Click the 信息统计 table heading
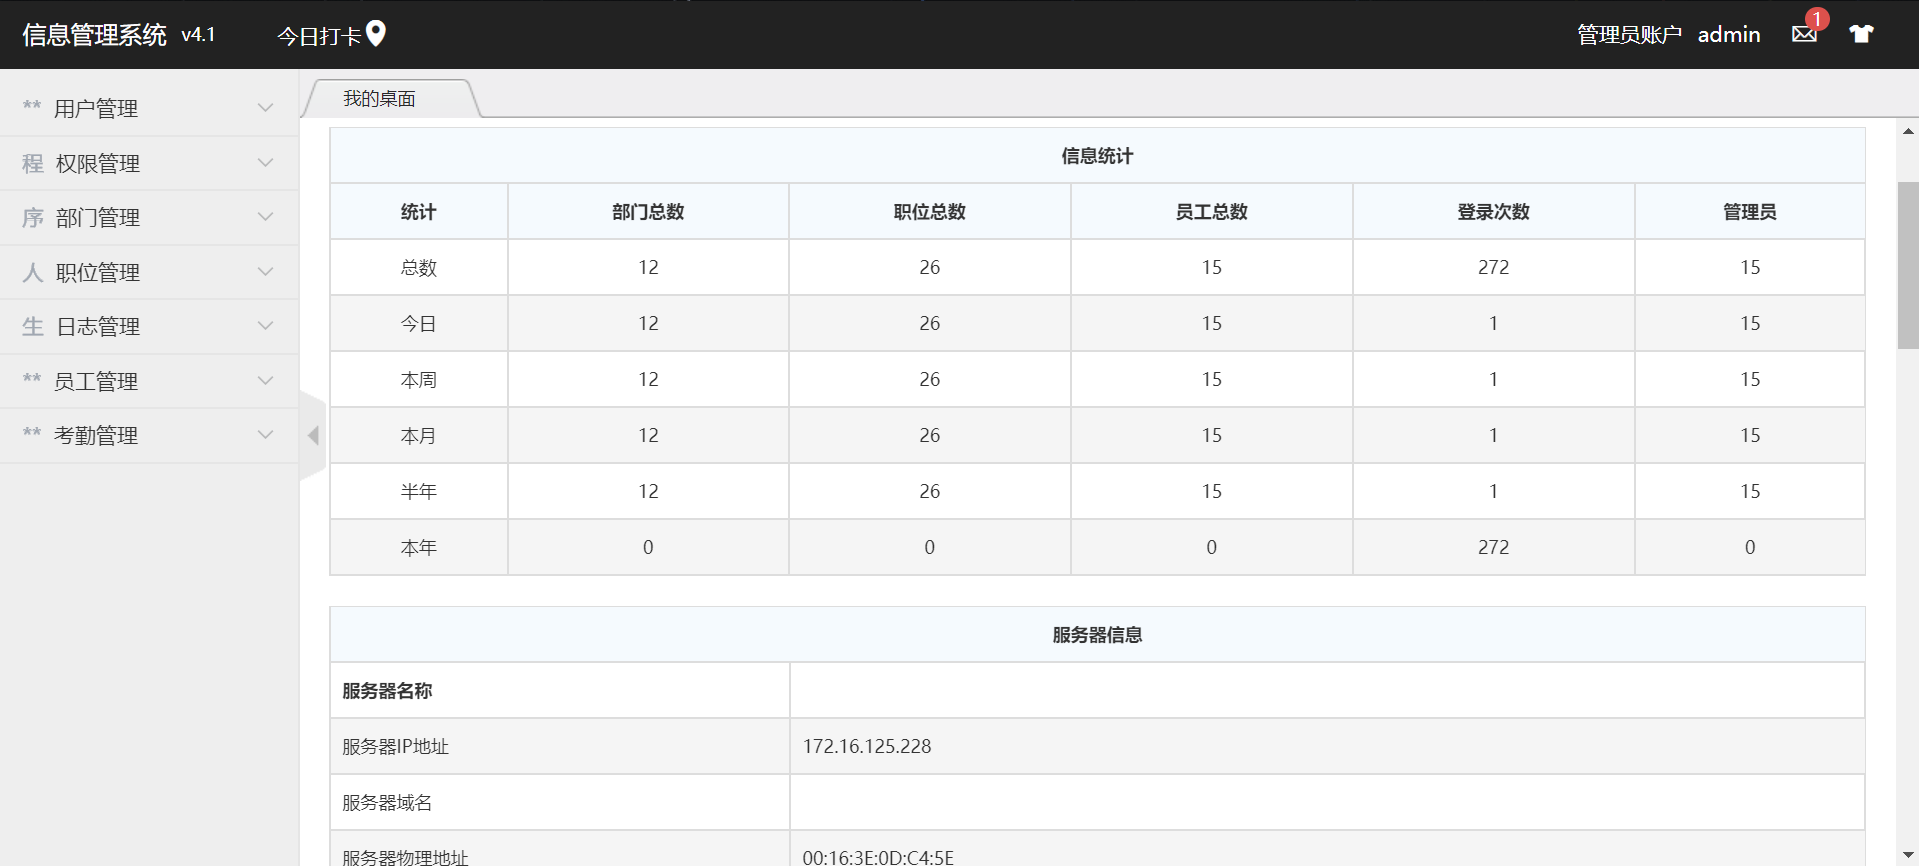1919x866 pixels. coord(1097,156)
